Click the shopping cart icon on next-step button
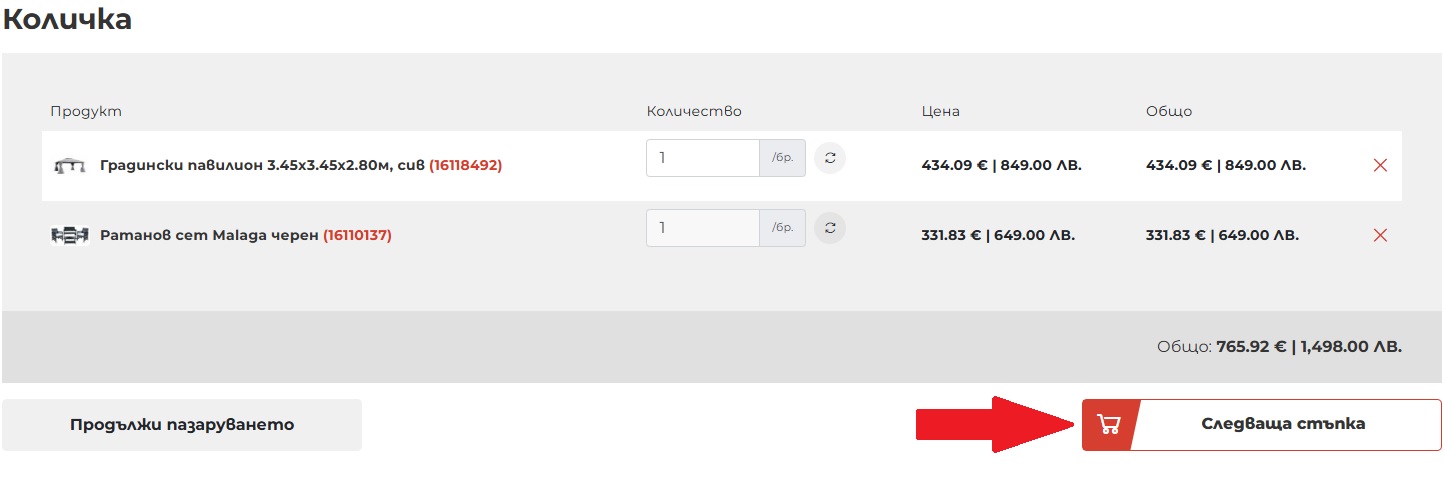This screenshot has width=1444, height=489. point(1108,424)
